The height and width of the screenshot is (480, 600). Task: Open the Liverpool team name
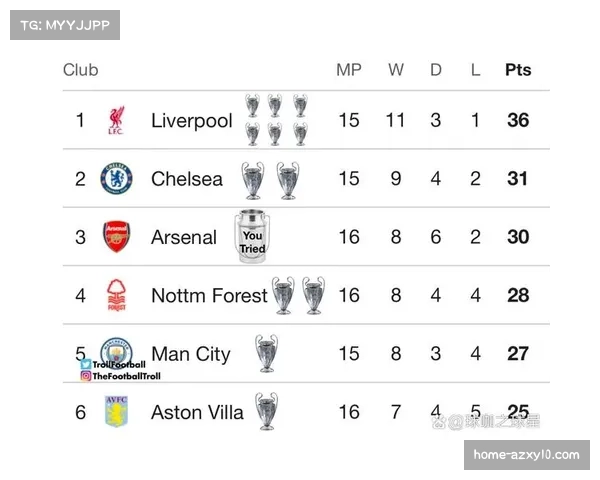pyautogui.click(x=191, y=121)
